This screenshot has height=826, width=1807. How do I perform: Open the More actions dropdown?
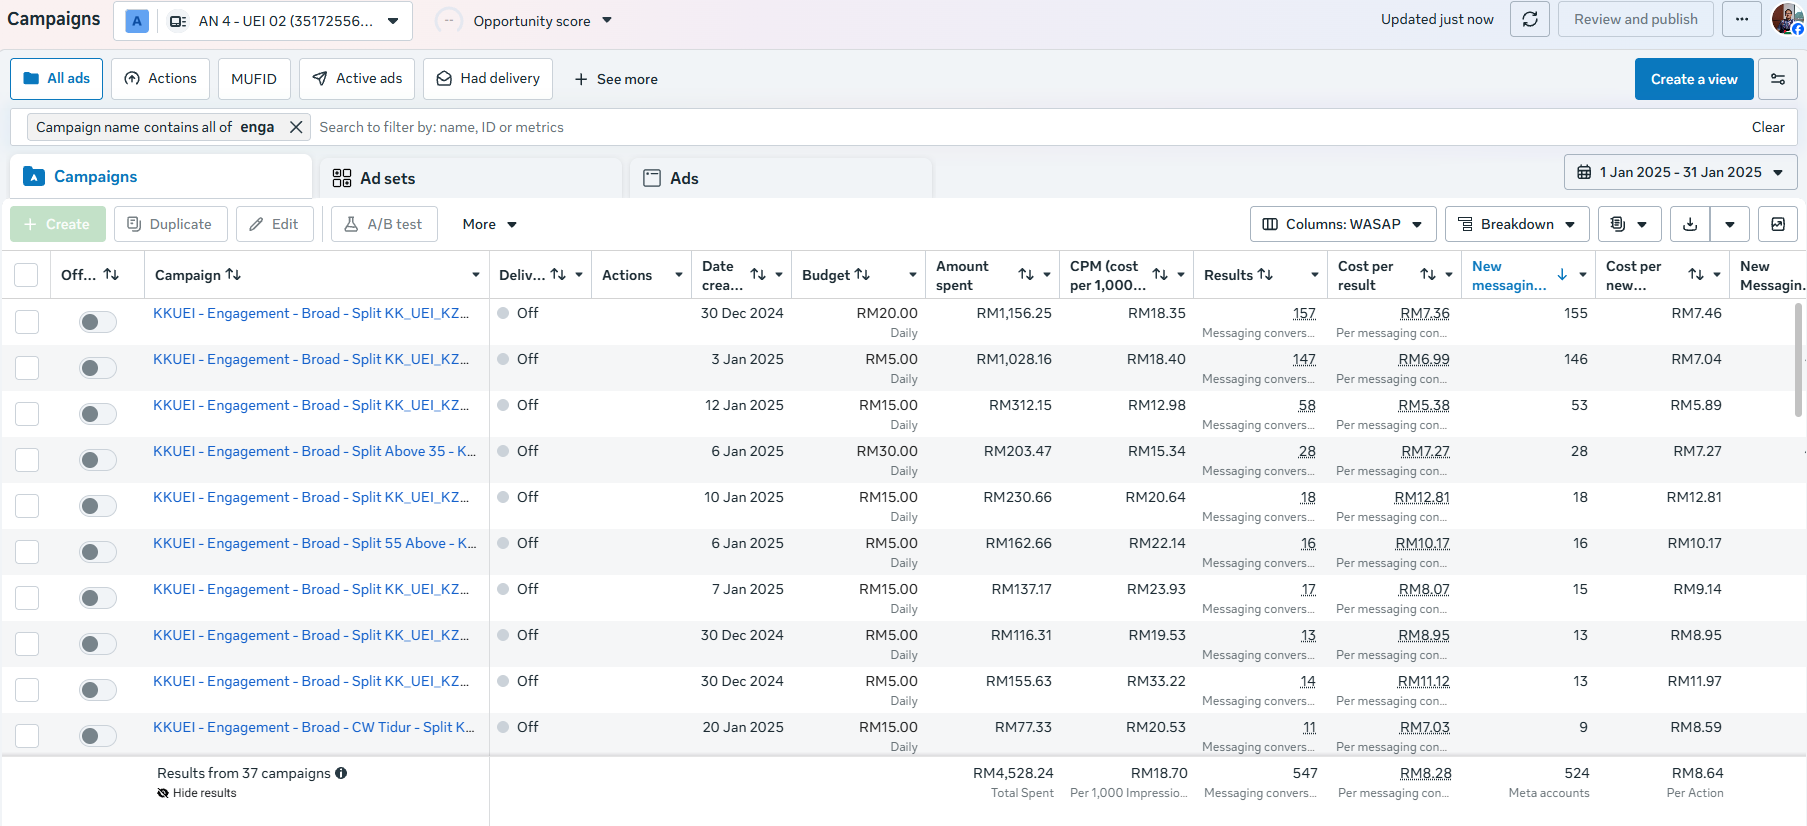click(x=489, y=224)
